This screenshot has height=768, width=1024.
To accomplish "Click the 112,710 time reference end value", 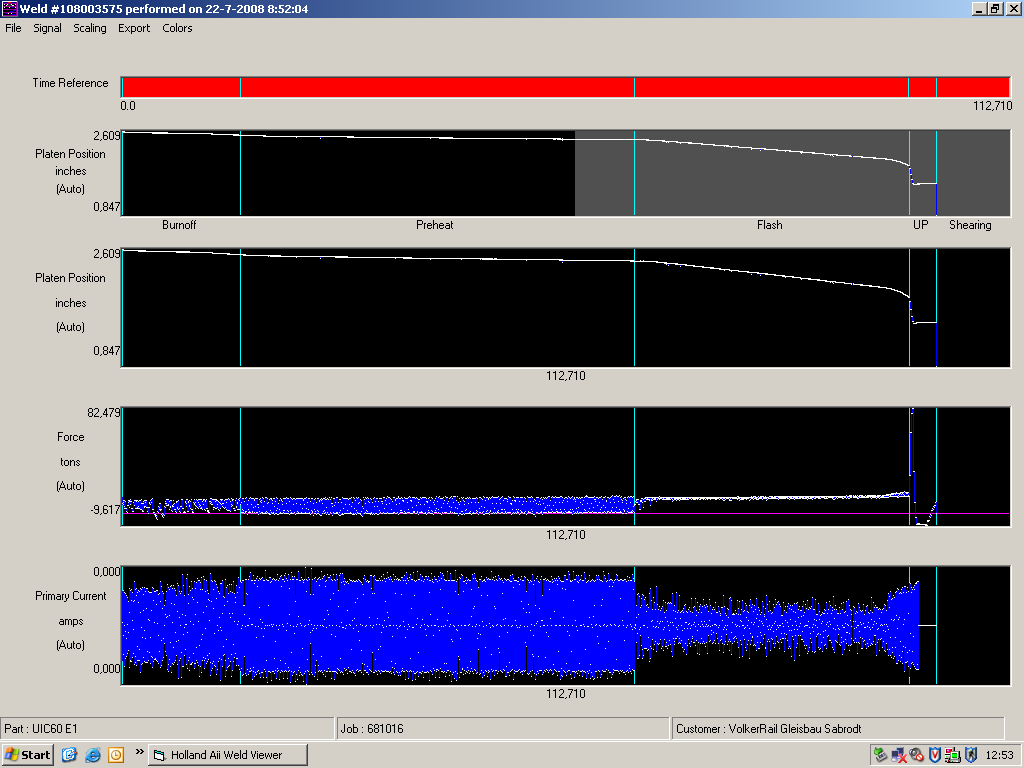I will 992,106.
